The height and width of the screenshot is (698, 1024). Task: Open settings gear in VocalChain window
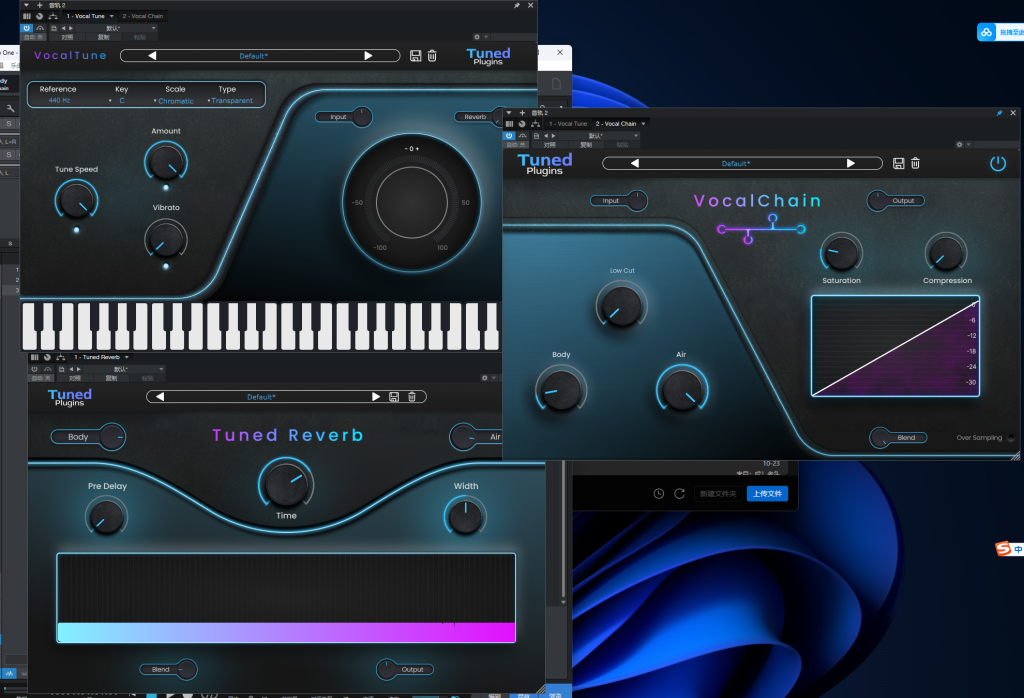(959, 144)
